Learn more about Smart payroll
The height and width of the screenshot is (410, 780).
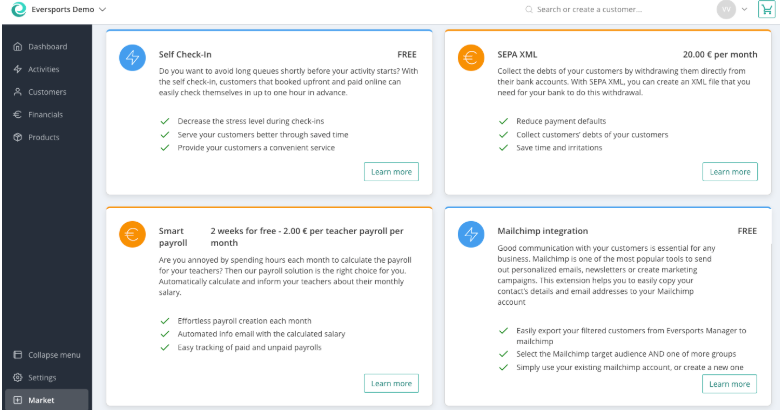tap(391, 383)
